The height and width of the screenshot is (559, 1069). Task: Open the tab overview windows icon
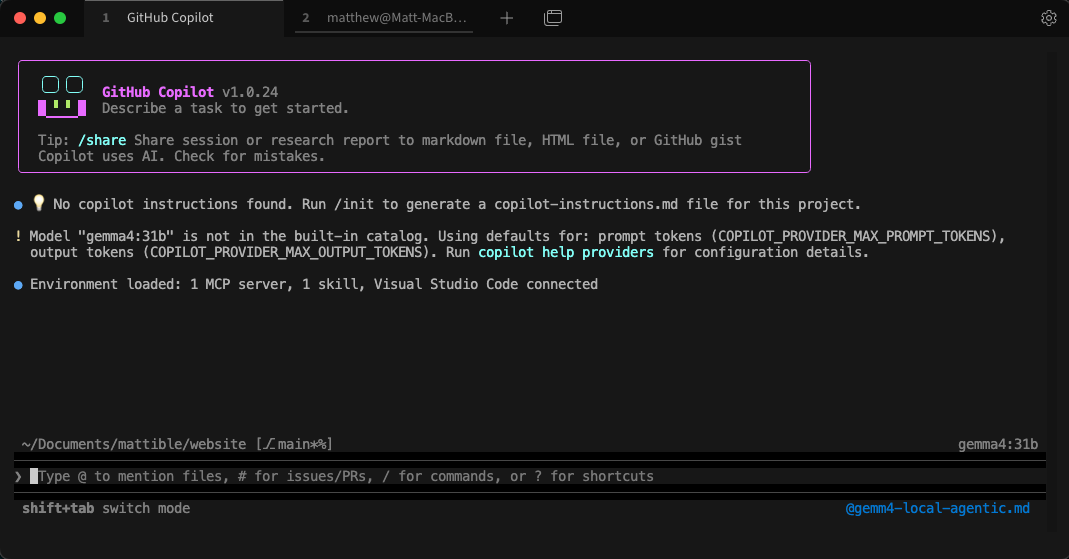pos(553,18)
